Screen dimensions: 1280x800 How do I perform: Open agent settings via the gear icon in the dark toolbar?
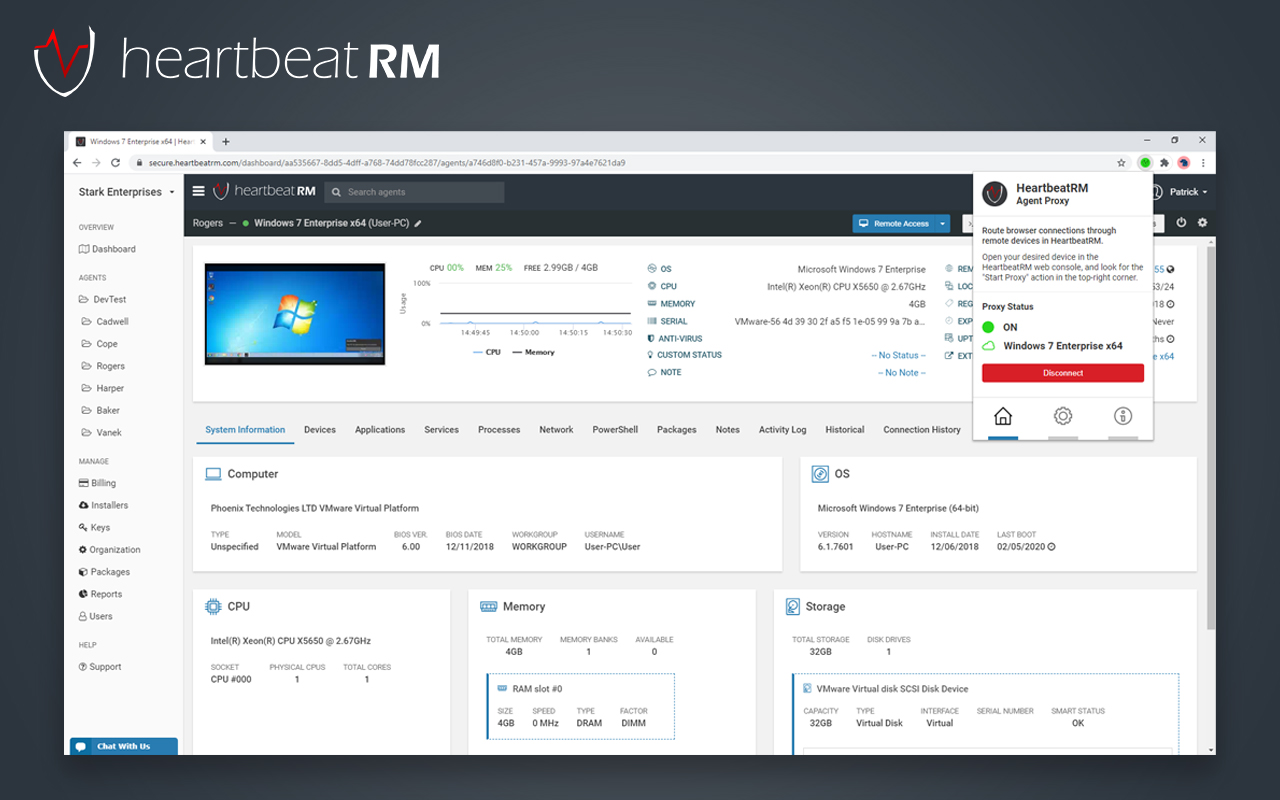(x=1202, y=223)
